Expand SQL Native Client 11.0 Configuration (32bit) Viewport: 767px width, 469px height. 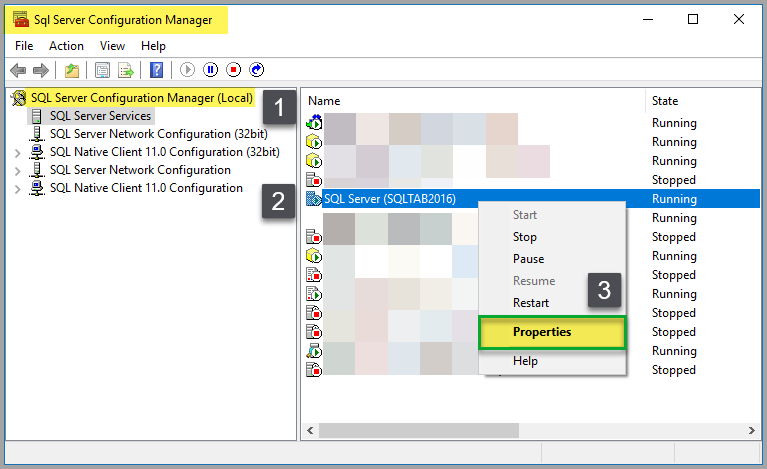pyautogui.click(x=18, y=153)
